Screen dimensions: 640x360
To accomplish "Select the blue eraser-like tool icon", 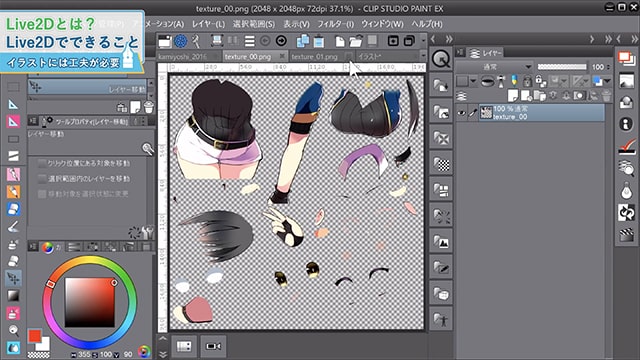I will click(13, 209).
